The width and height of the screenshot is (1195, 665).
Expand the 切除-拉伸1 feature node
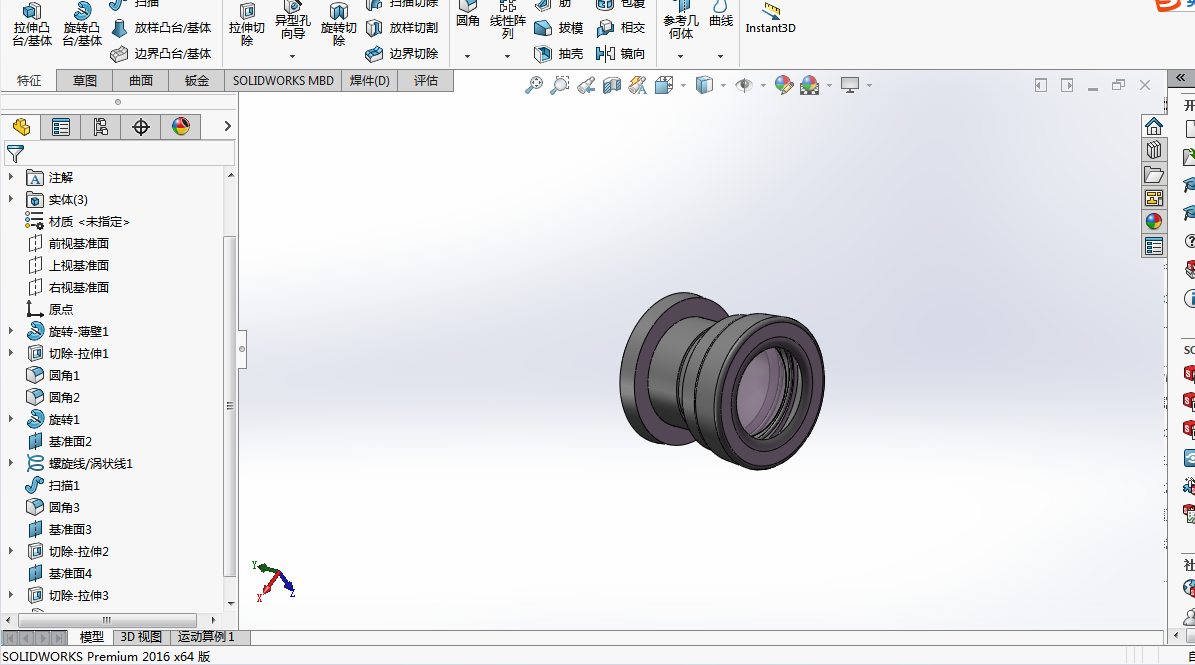pyautogui.click(x=11, y=353)
